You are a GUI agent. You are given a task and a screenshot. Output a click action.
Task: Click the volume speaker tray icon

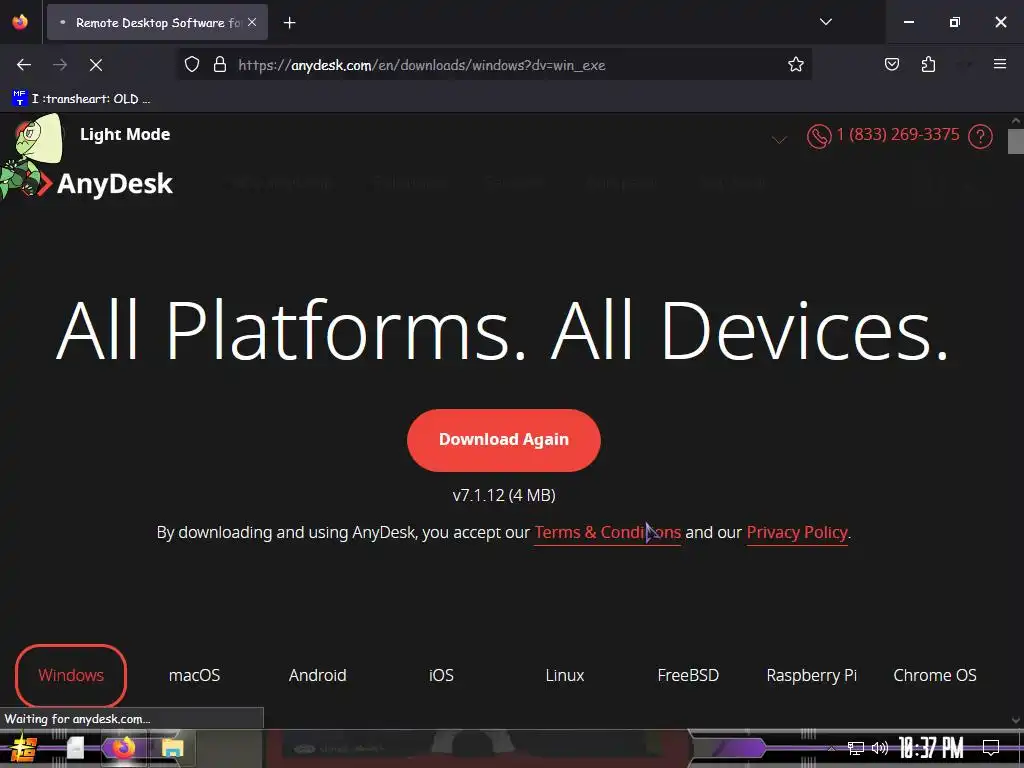click(880, 748)
